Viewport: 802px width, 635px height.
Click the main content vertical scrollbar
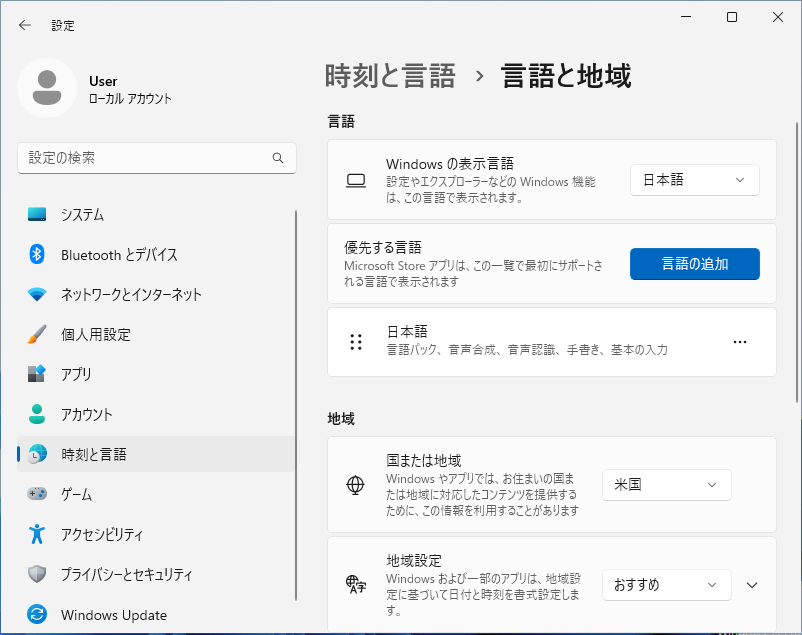pyautogui.click(x=796, y=262)
